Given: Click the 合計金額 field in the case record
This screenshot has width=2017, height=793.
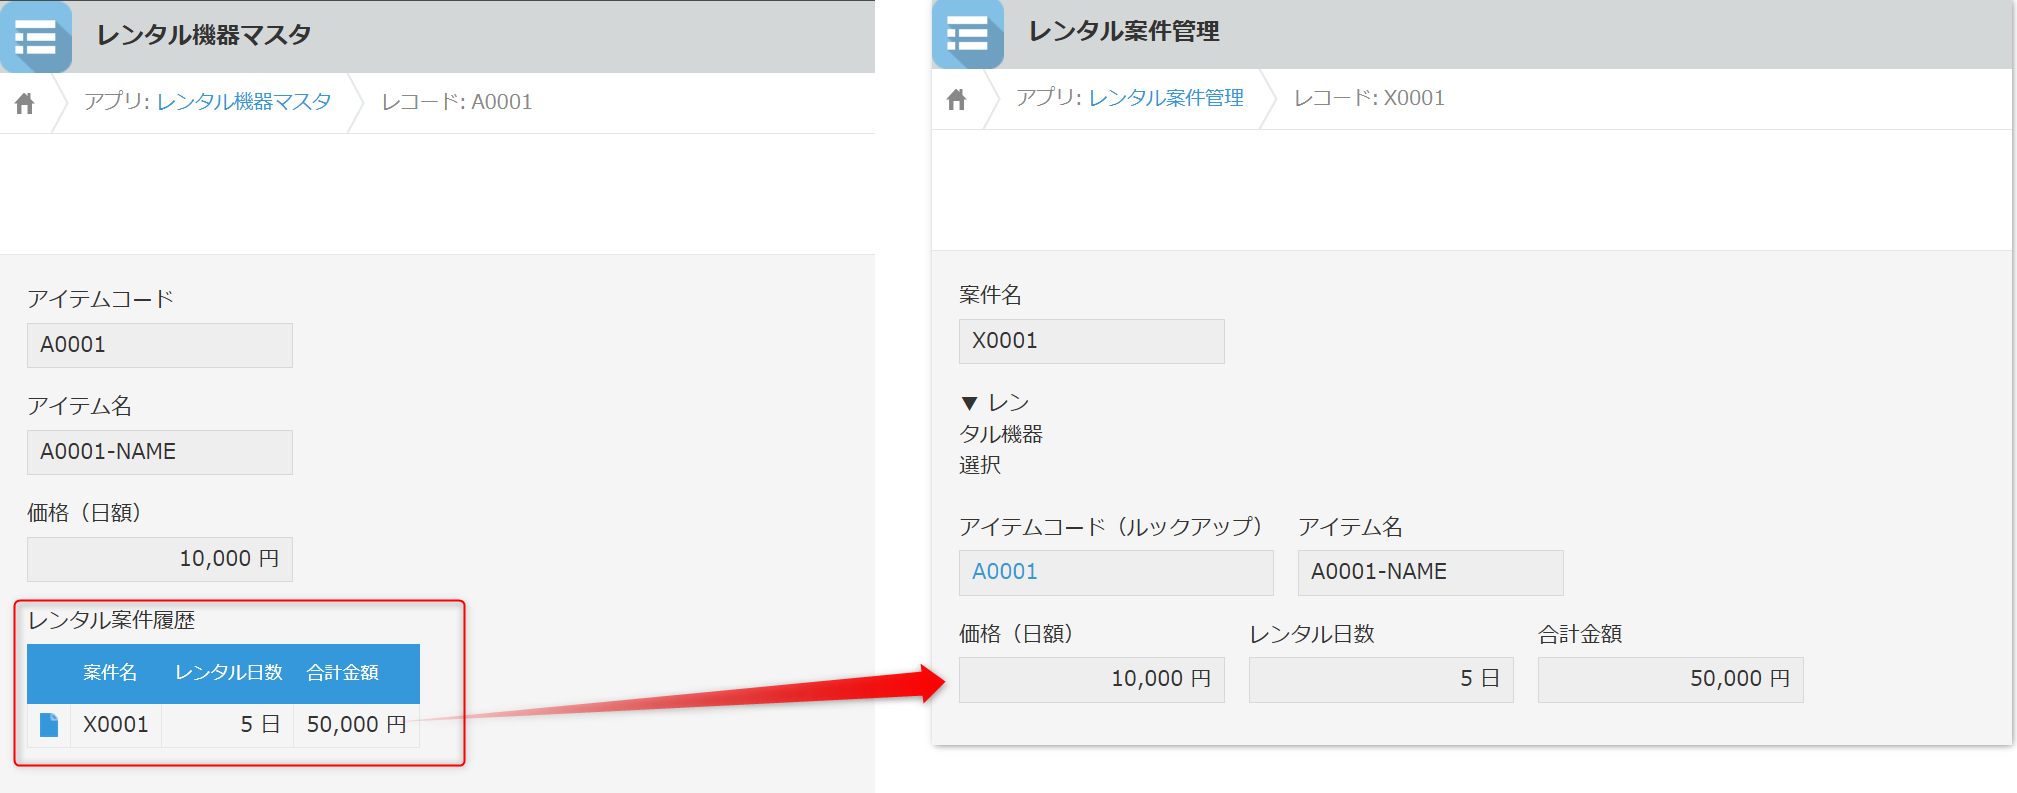Looking at the screenshot, I should [x=1670, y=679].
